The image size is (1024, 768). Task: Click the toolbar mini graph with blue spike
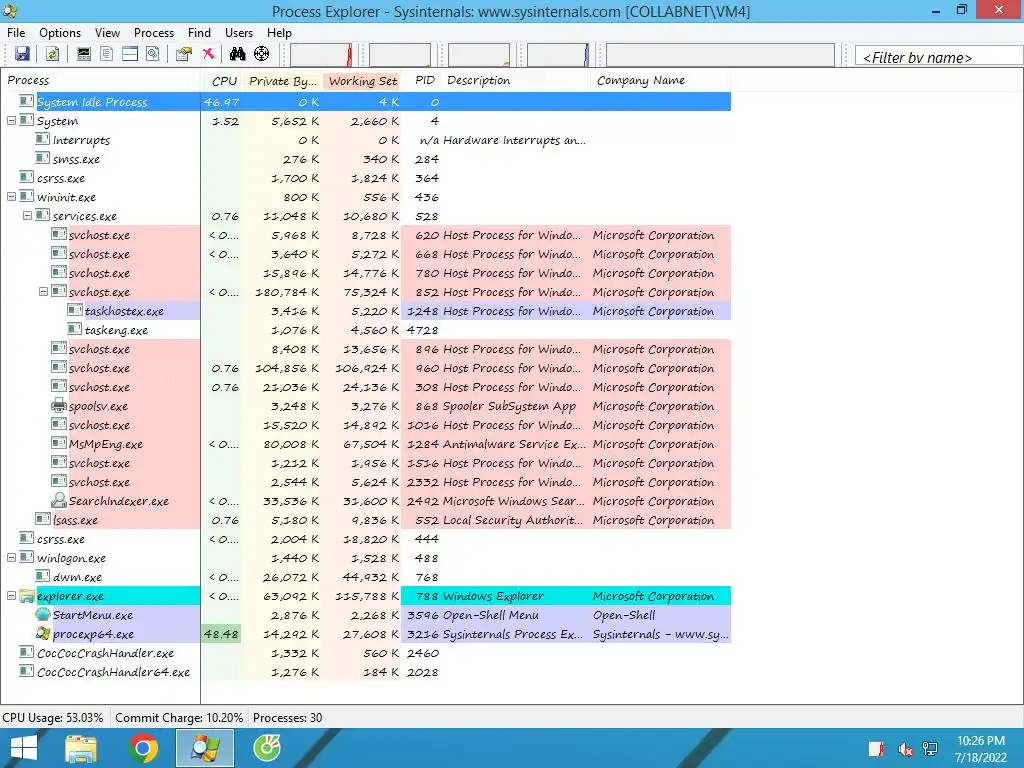coord(558,55)
